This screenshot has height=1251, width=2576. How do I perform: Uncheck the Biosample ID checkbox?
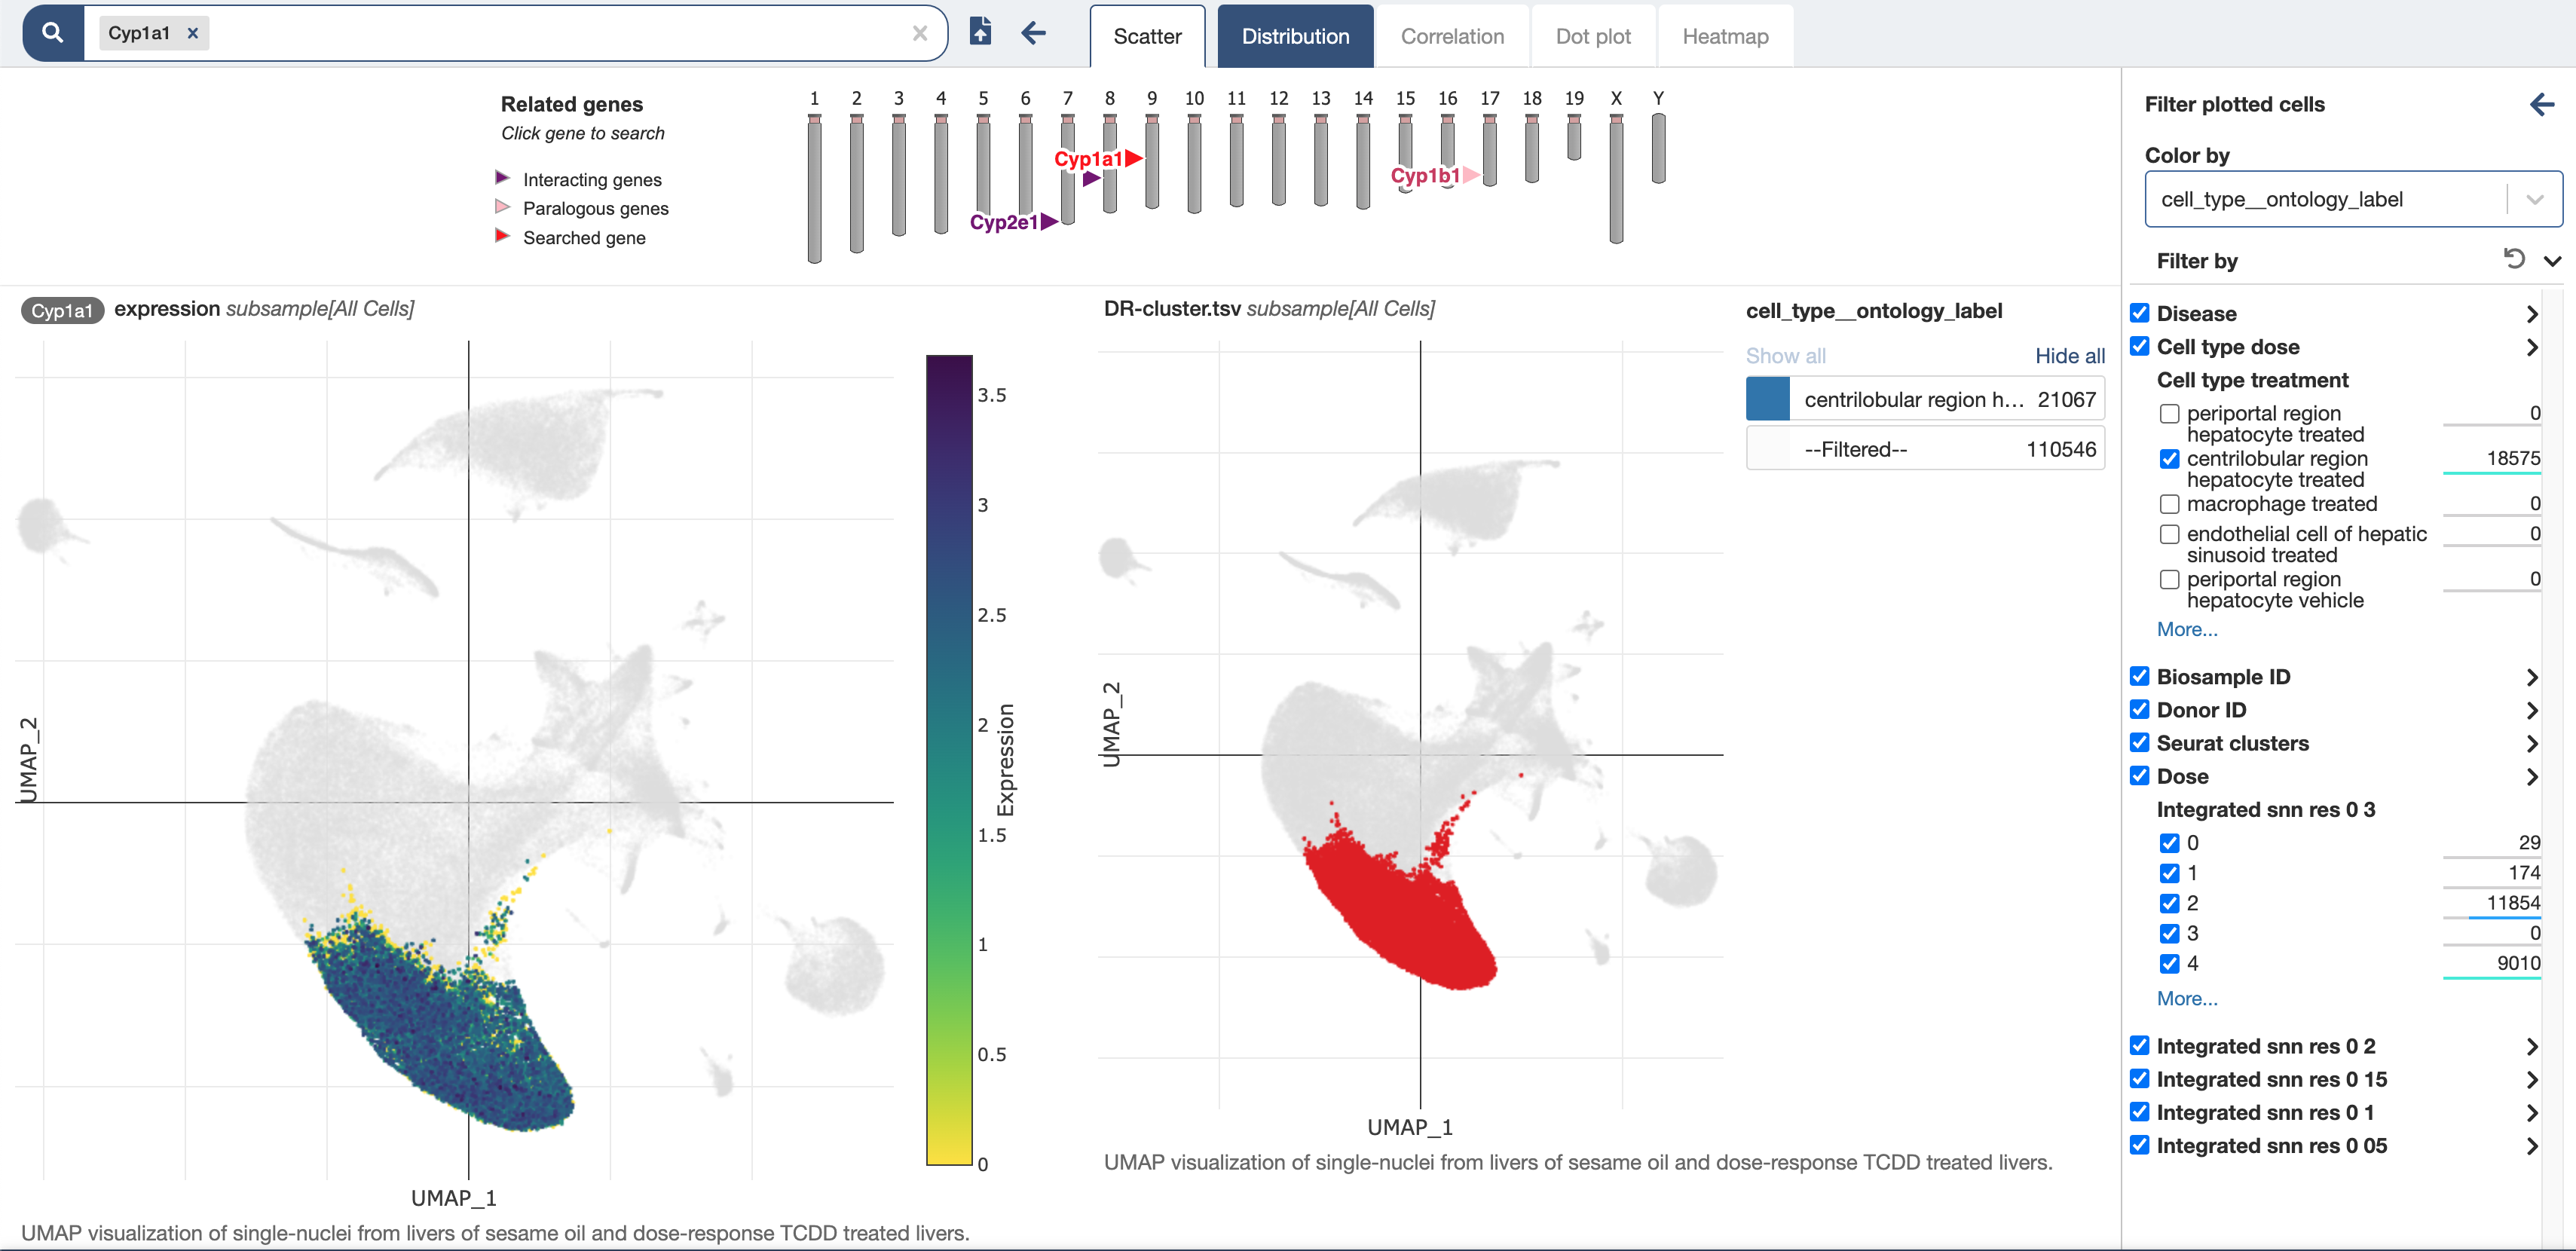tap(2139, 676)
